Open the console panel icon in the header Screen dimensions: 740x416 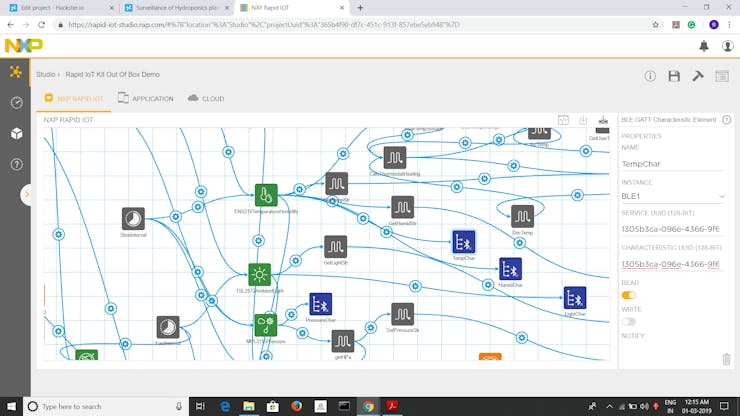pyautogui.click(x=722, y=76)
